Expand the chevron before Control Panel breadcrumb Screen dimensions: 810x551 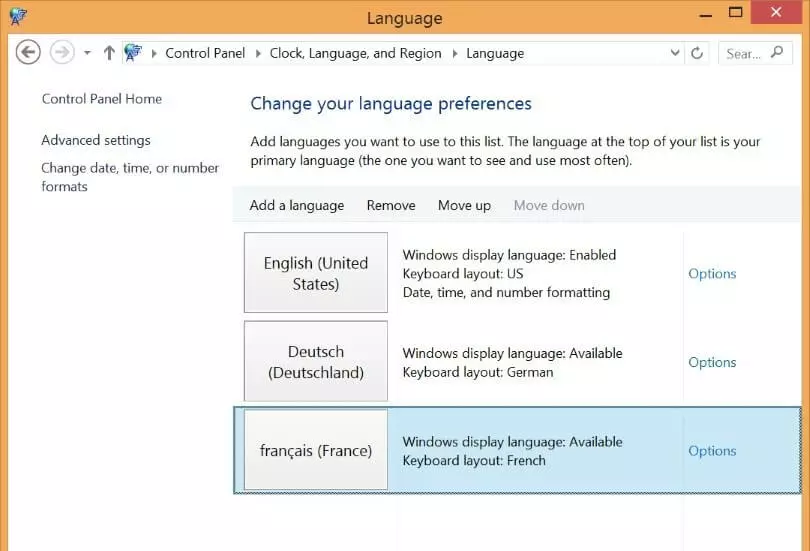tap(154, 53)
